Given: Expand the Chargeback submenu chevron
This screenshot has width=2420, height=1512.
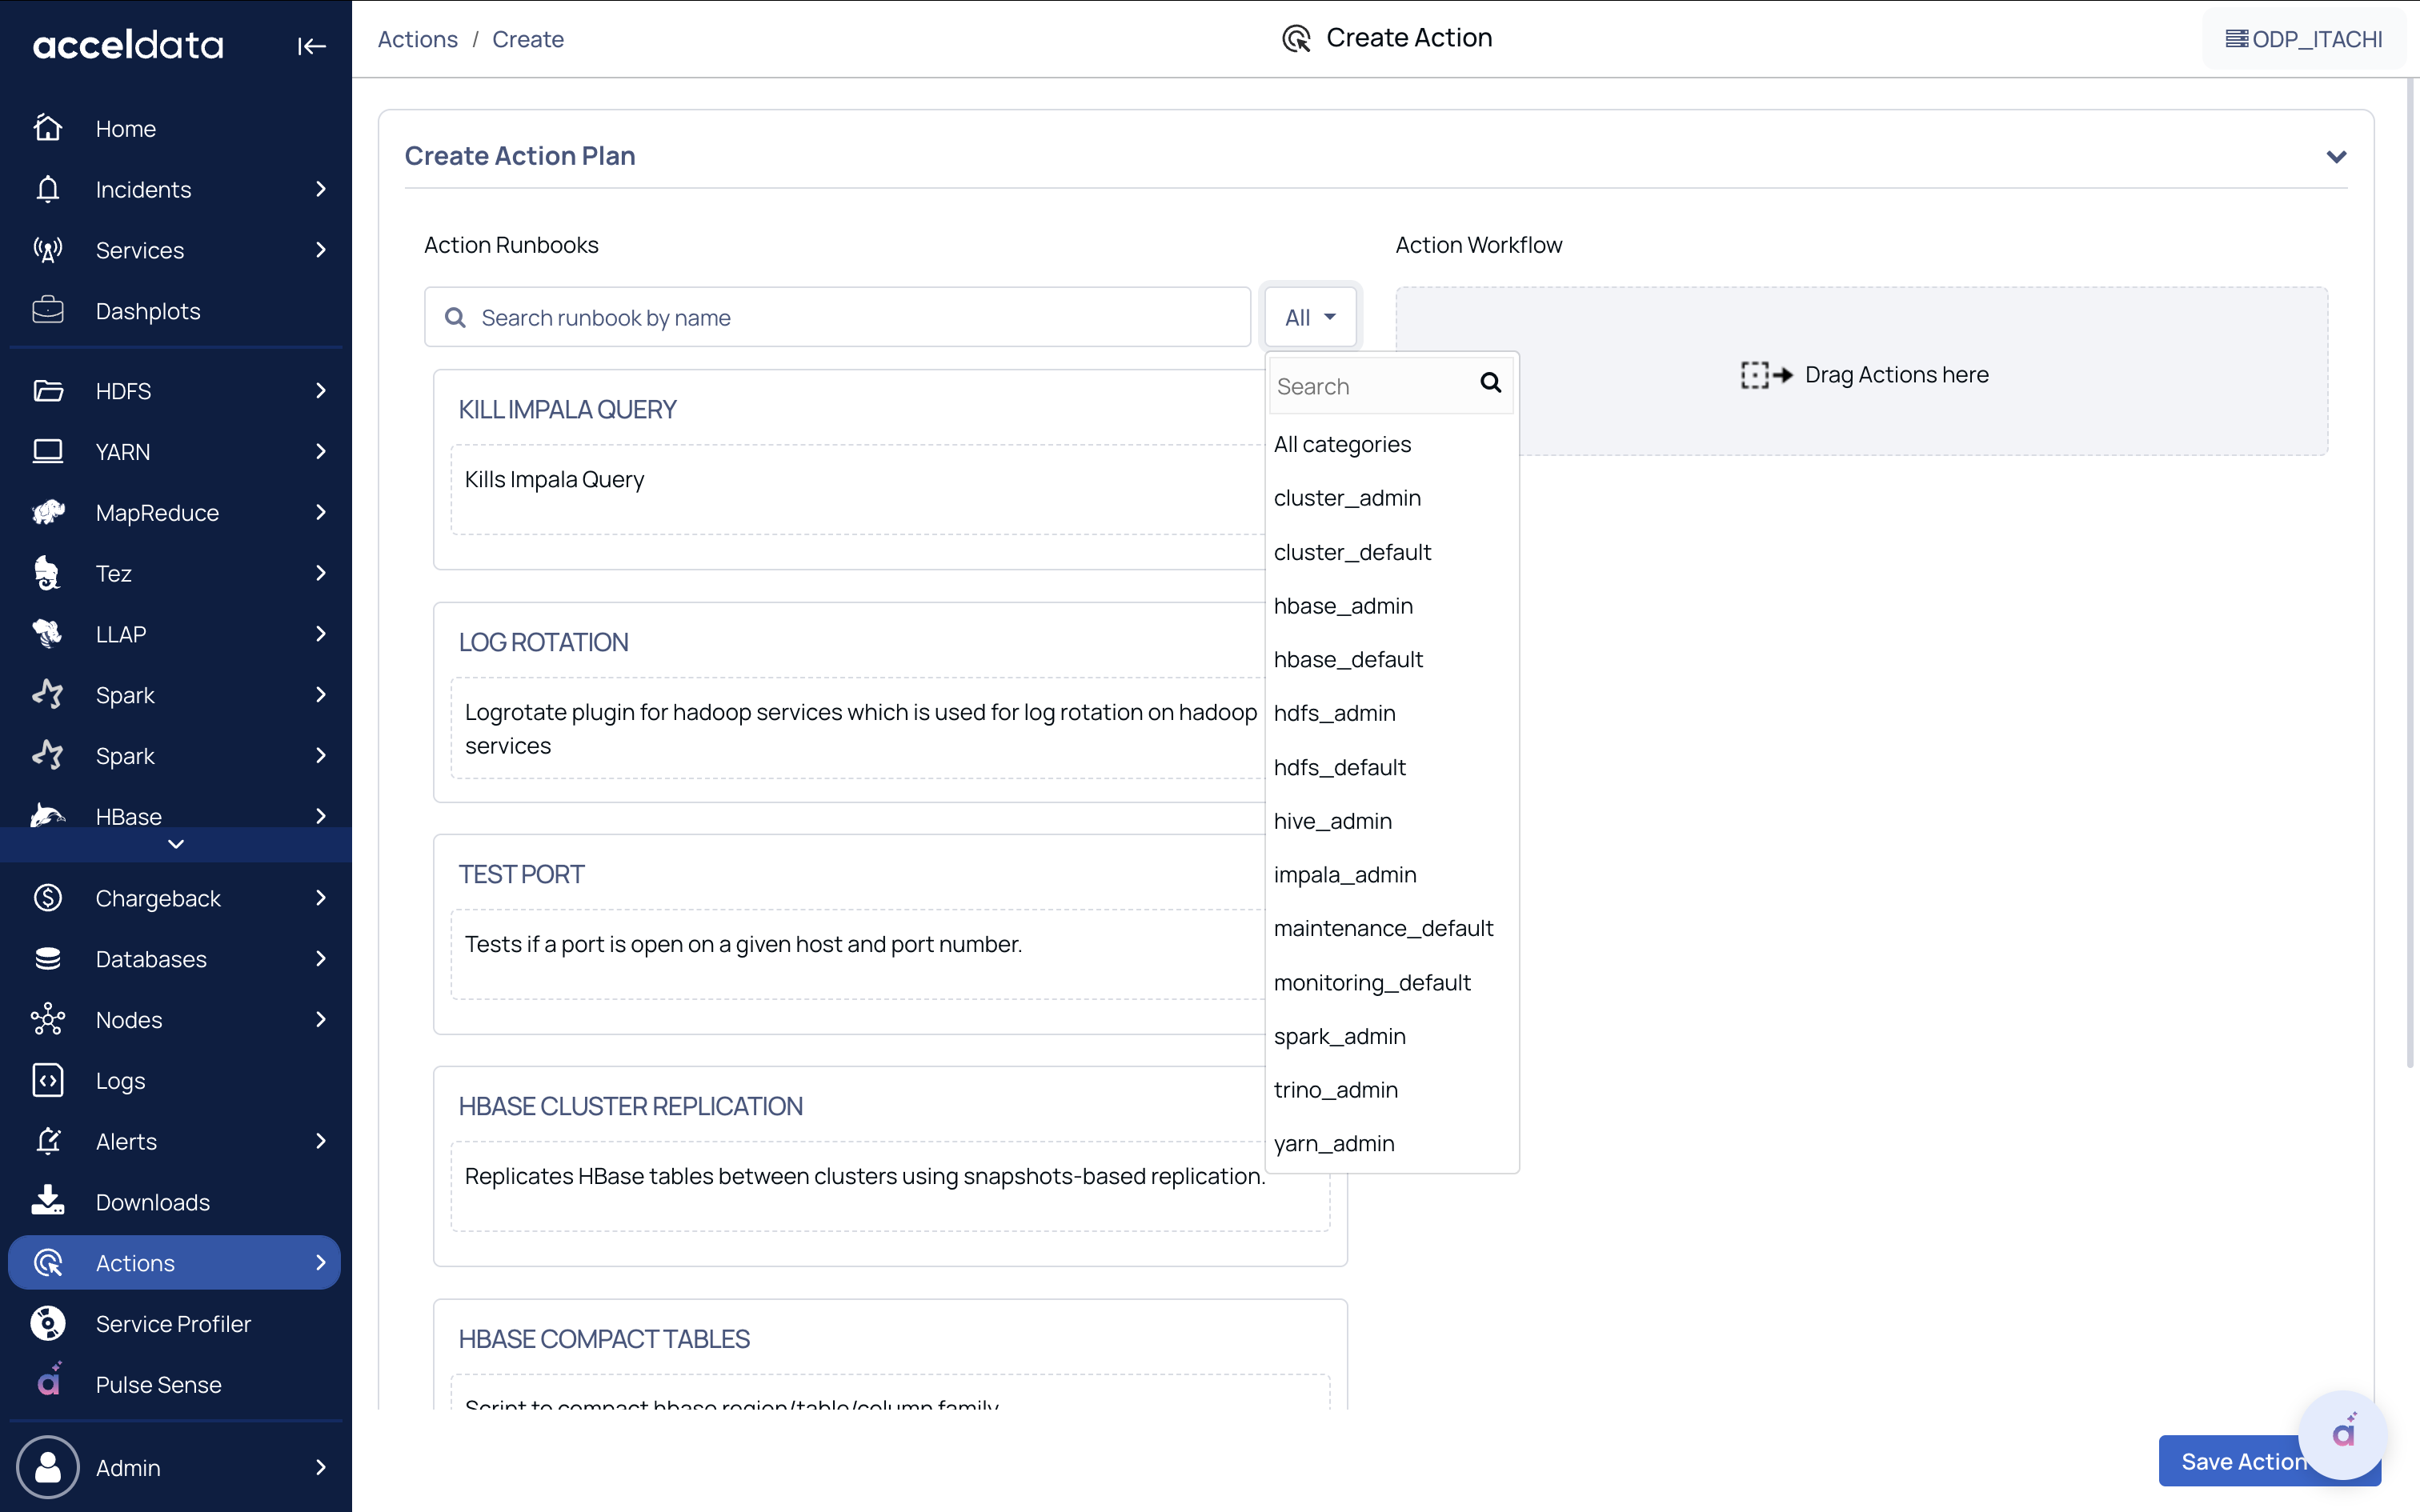Looking at the screenshot, I should [321, 898].
